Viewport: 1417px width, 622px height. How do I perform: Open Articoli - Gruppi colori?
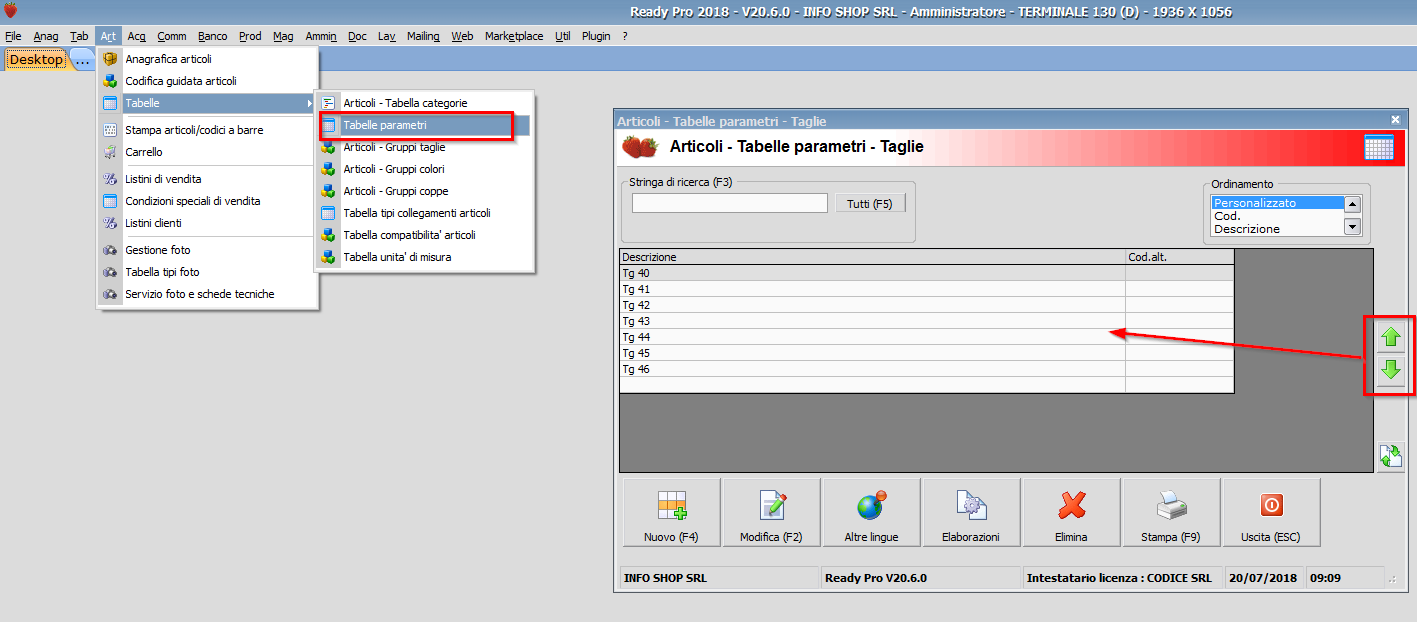pos(424,169)
